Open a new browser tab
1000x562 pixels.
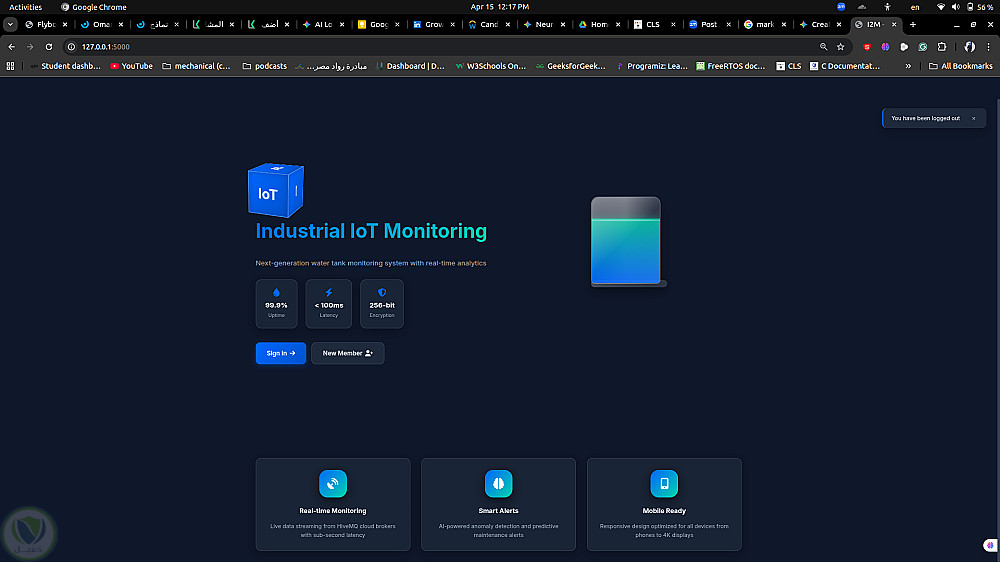[x=913, y=24]
